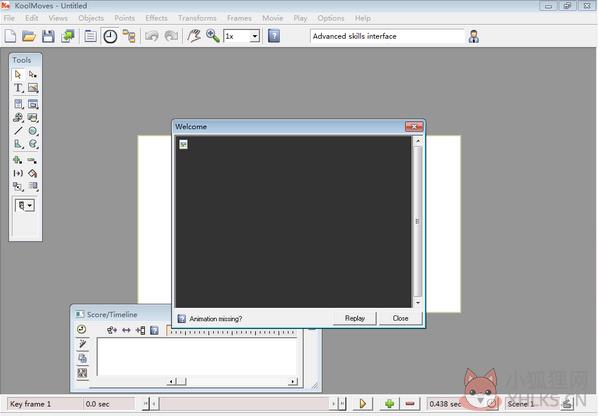Open the Objects menu
The image size is (598, 416).
point(91,18)
